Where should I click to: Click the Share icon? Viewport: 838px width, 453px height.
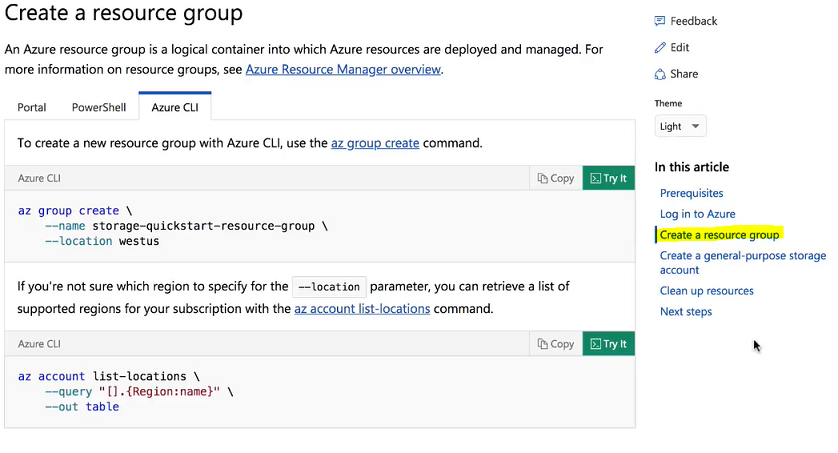660,74
